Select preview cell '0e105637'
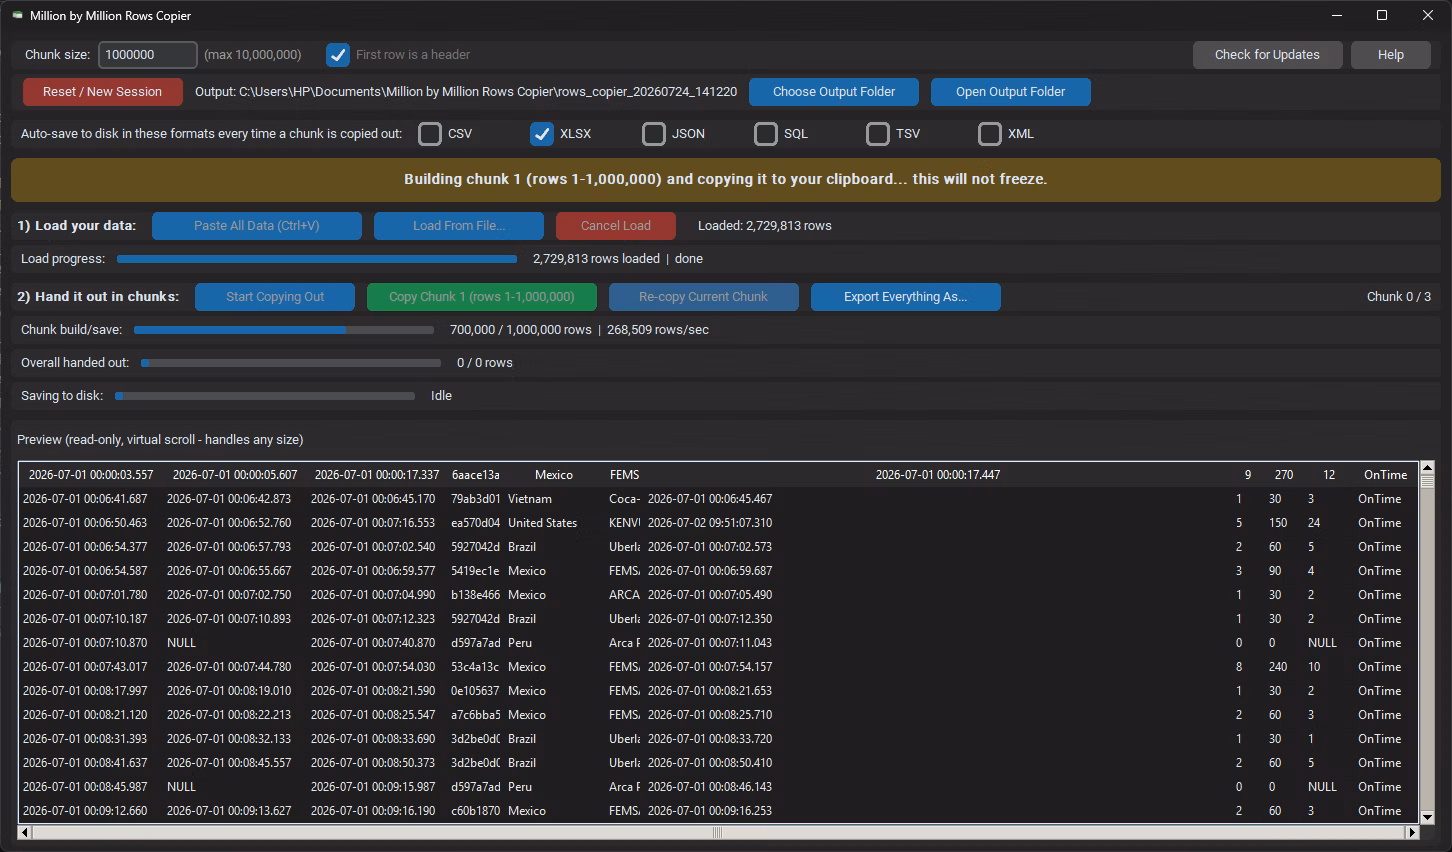This screenshot has height=852, width=1452. (475, 691)
